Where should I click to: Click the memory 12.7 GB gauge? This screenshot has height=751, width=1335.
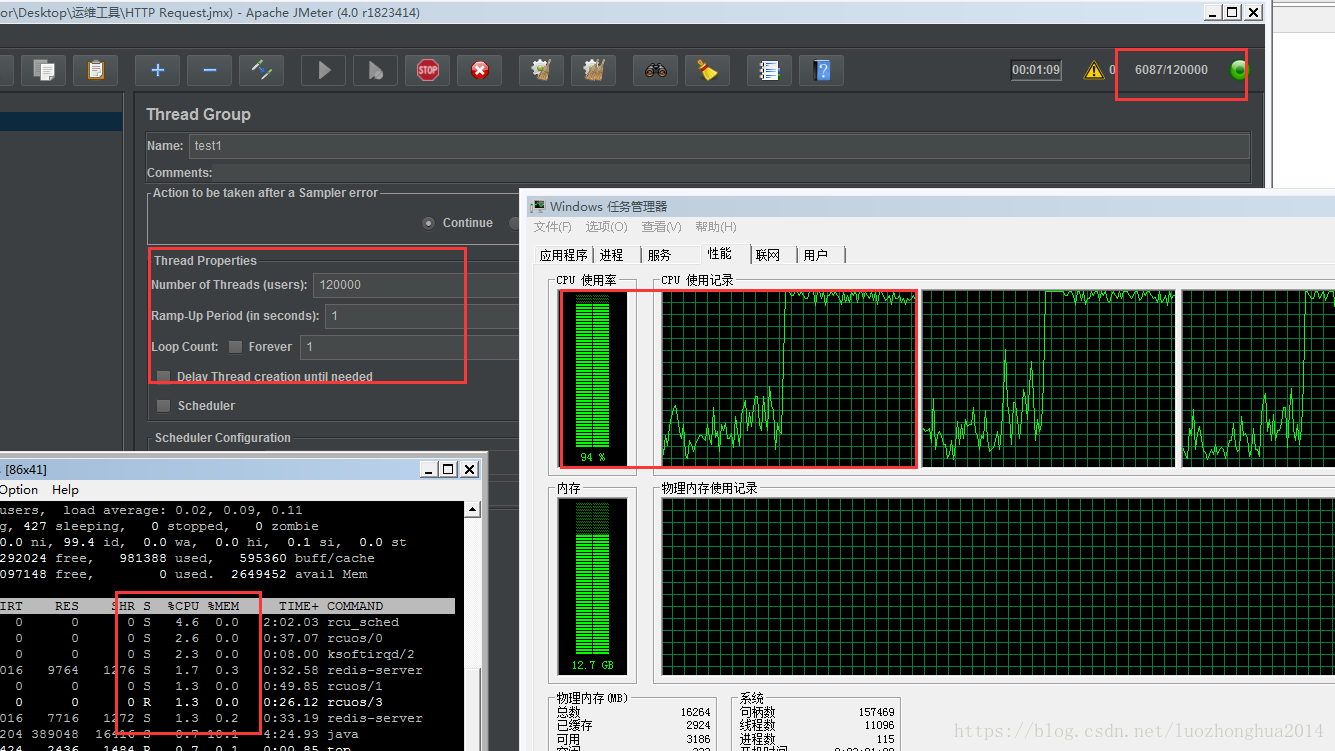coord(594,587)
